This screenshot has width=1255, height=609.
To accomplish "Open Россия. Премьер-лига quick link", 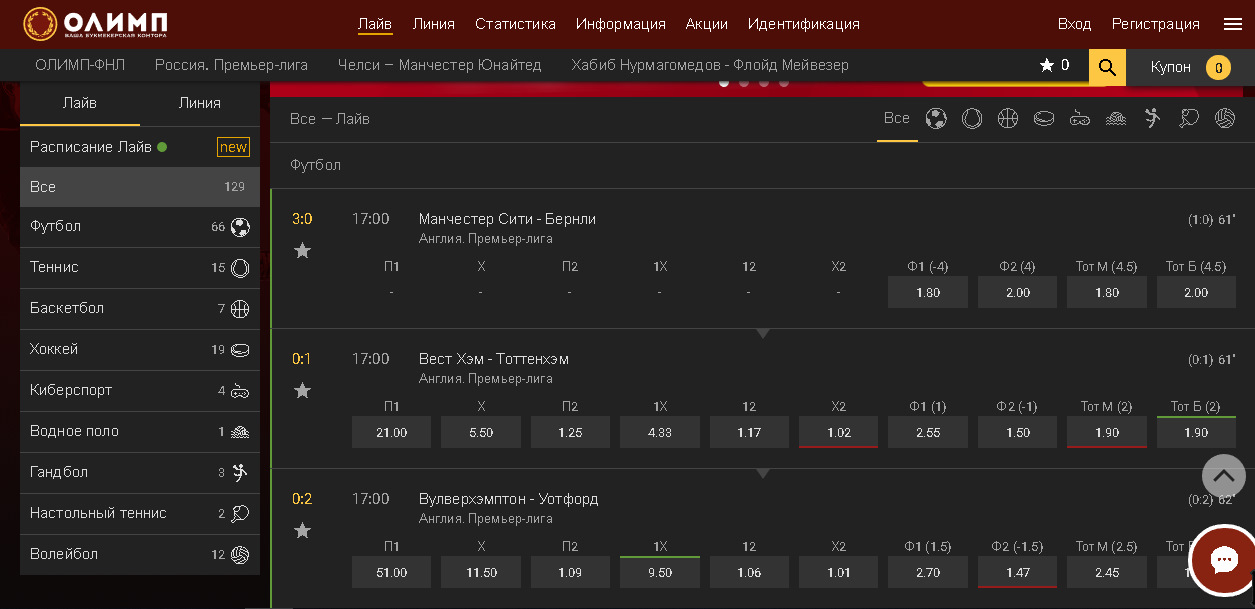I will pyautogui.click(x=231, y=66).
